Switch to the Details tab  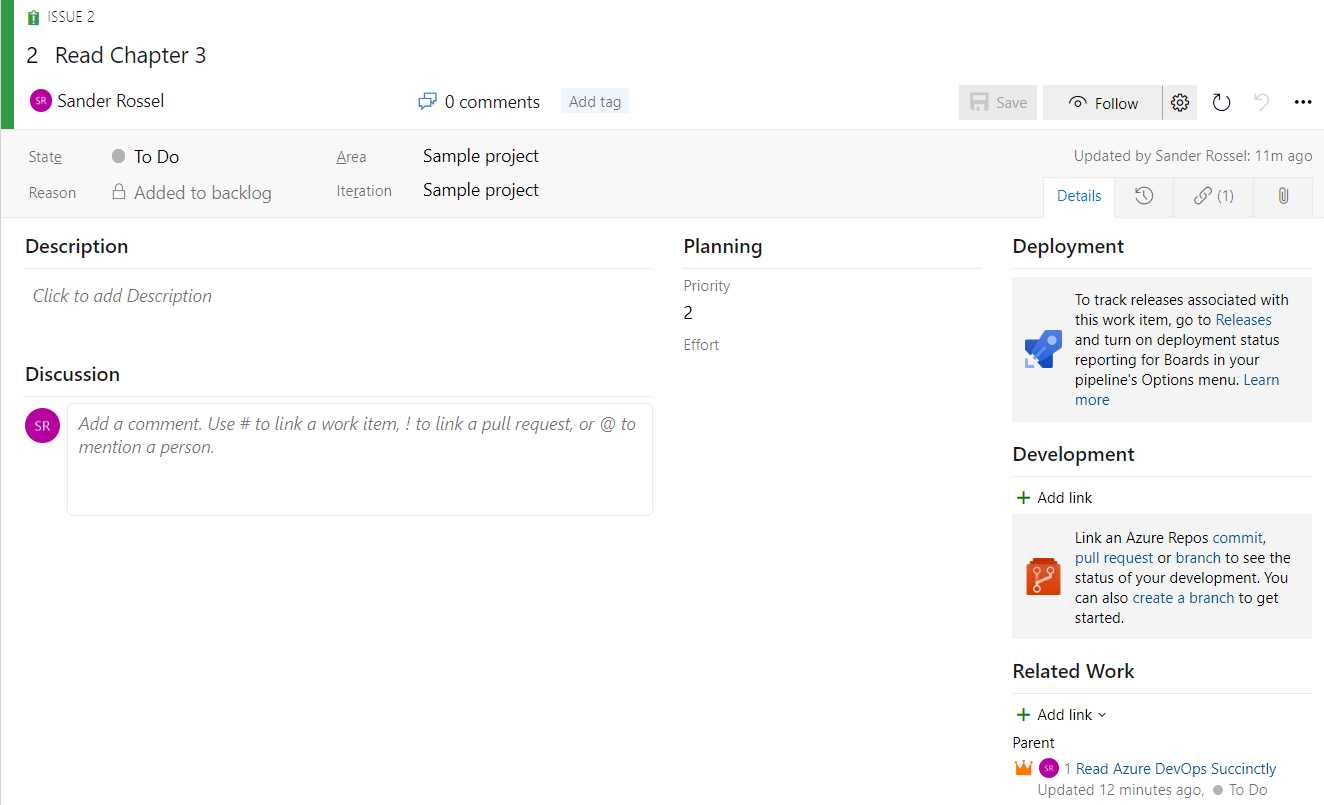click(1078, 196)
